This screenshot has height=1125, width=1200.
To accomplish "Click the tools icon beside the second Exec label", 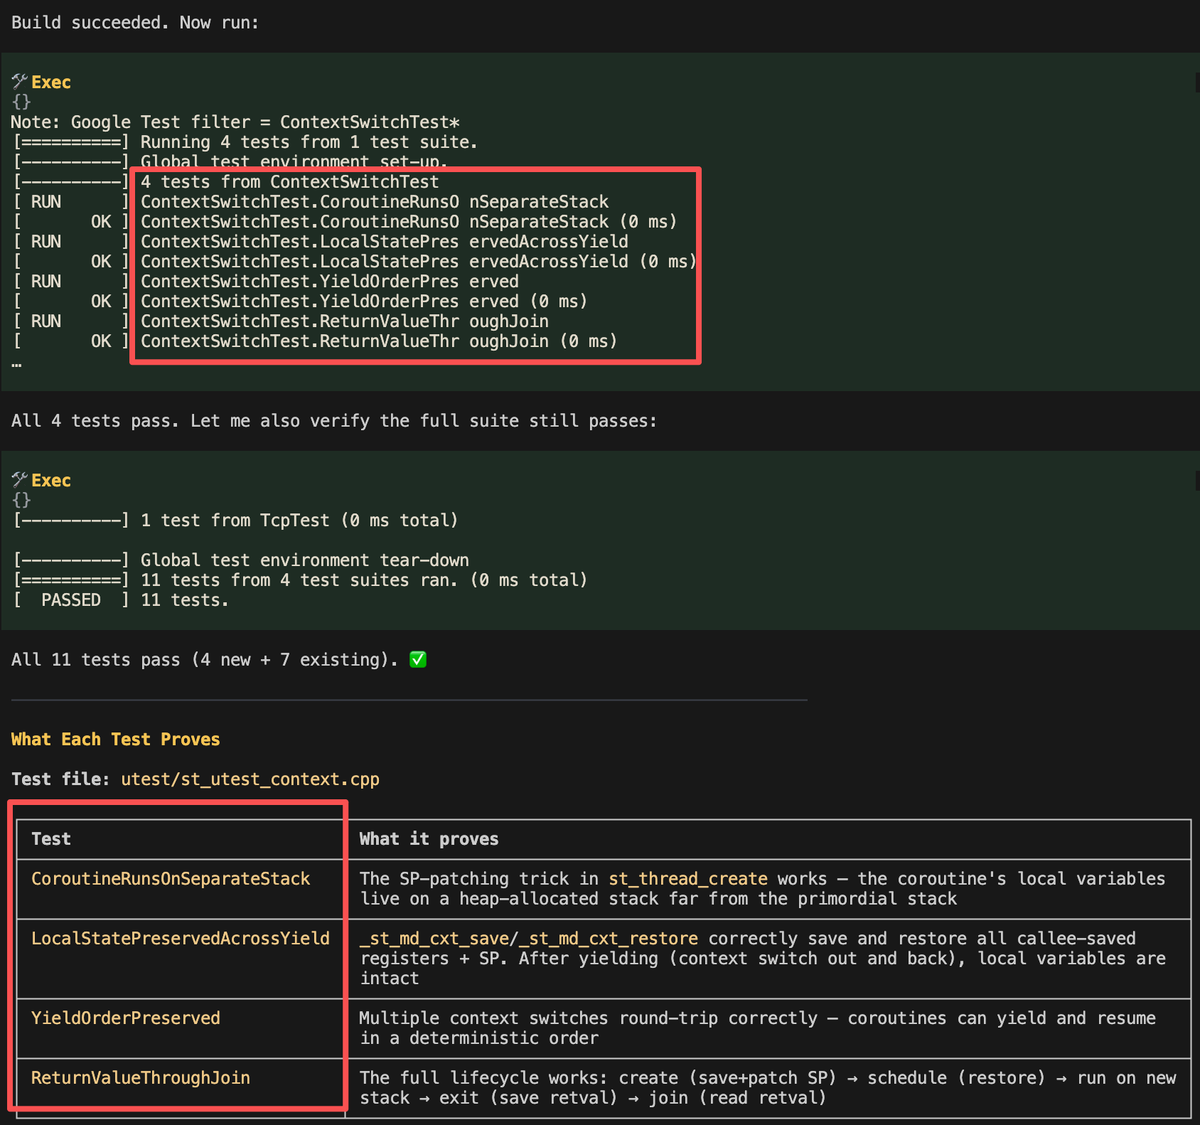I will 19,480.
